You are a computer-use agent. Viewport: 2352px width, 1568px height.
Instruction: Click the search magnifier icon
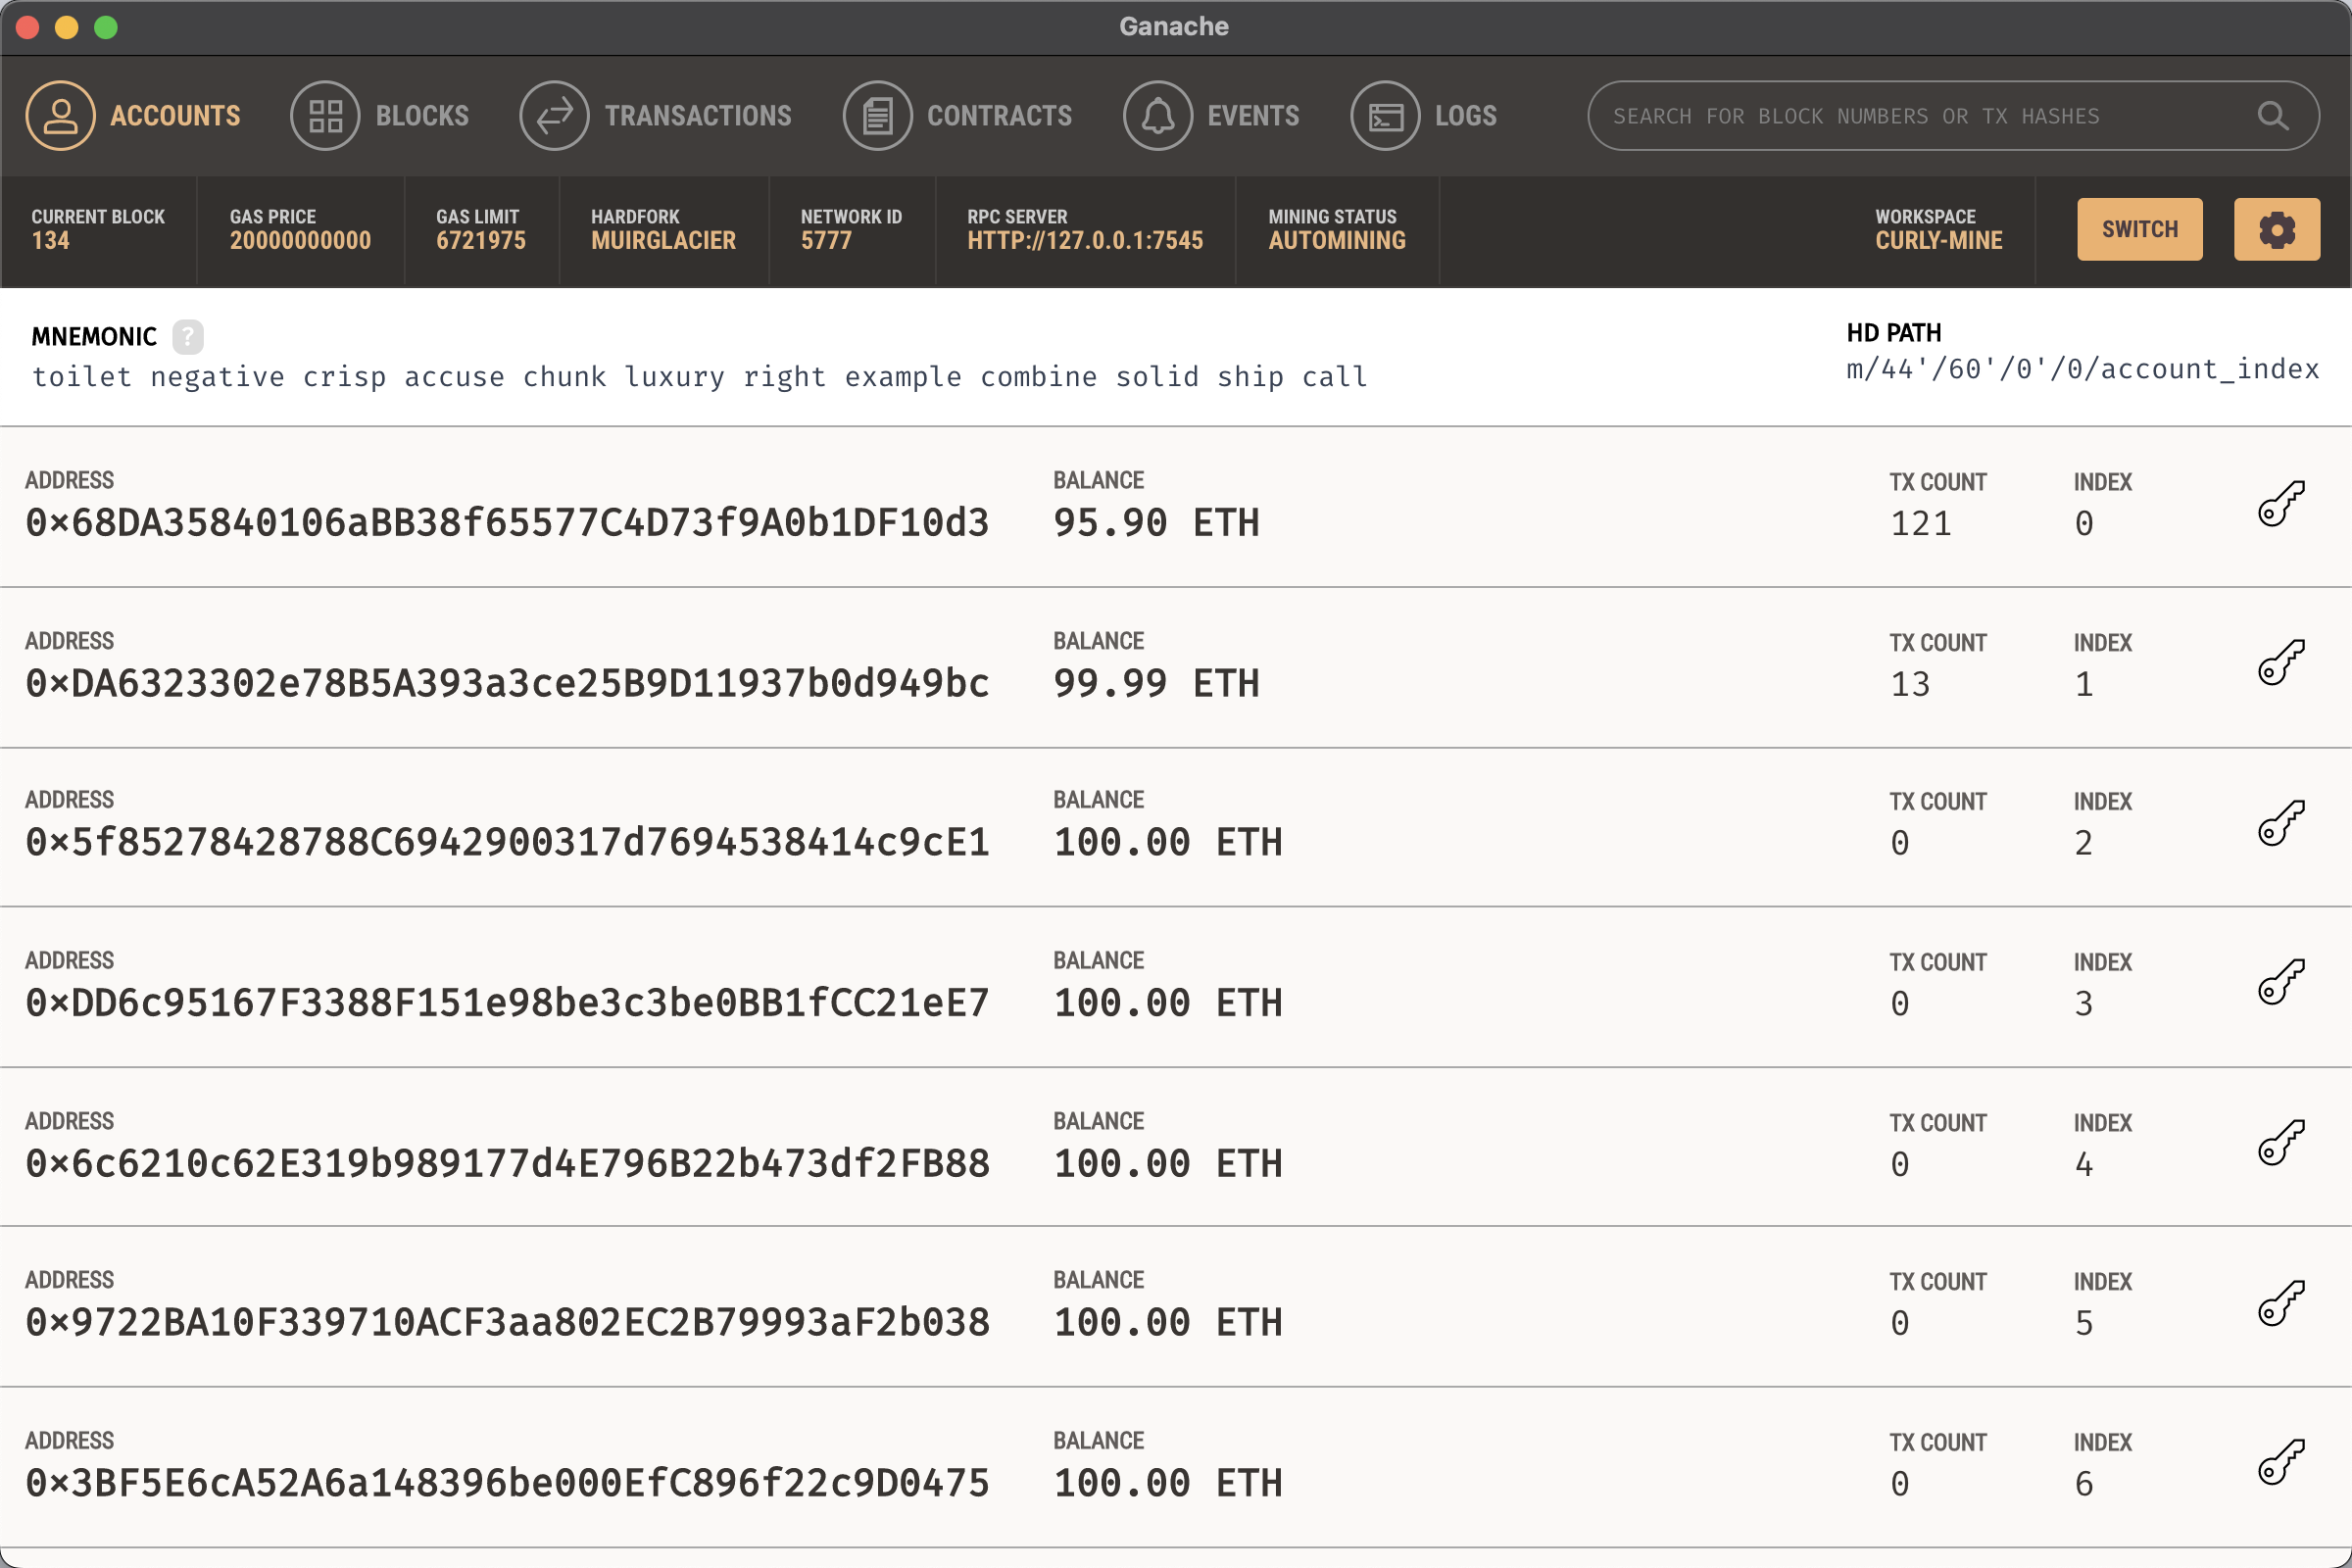(x=2272, y=116)
